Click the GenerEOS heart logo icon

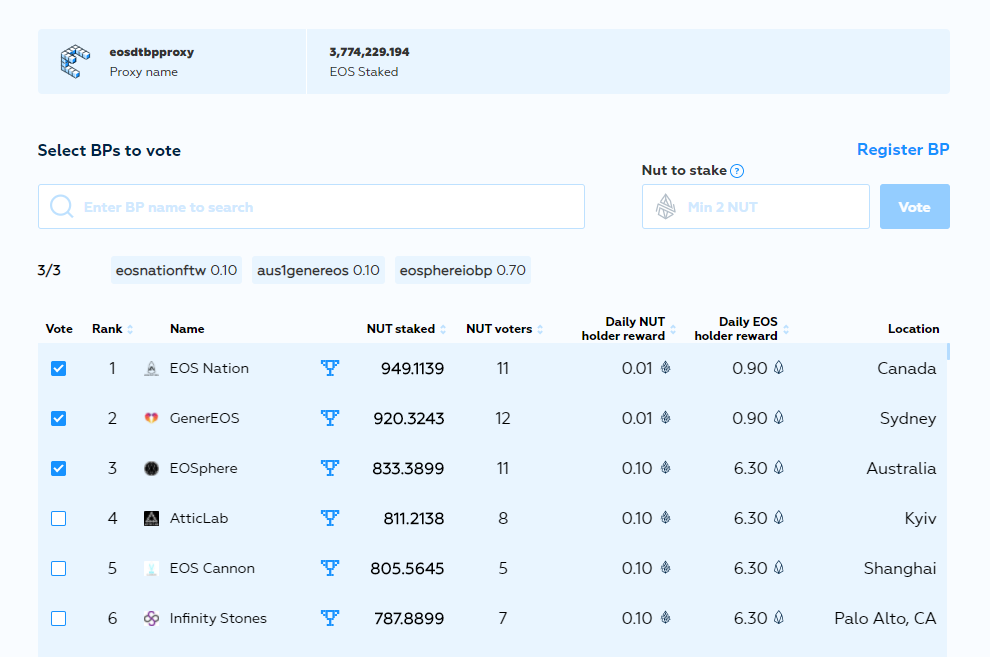[x=152, y=418]
